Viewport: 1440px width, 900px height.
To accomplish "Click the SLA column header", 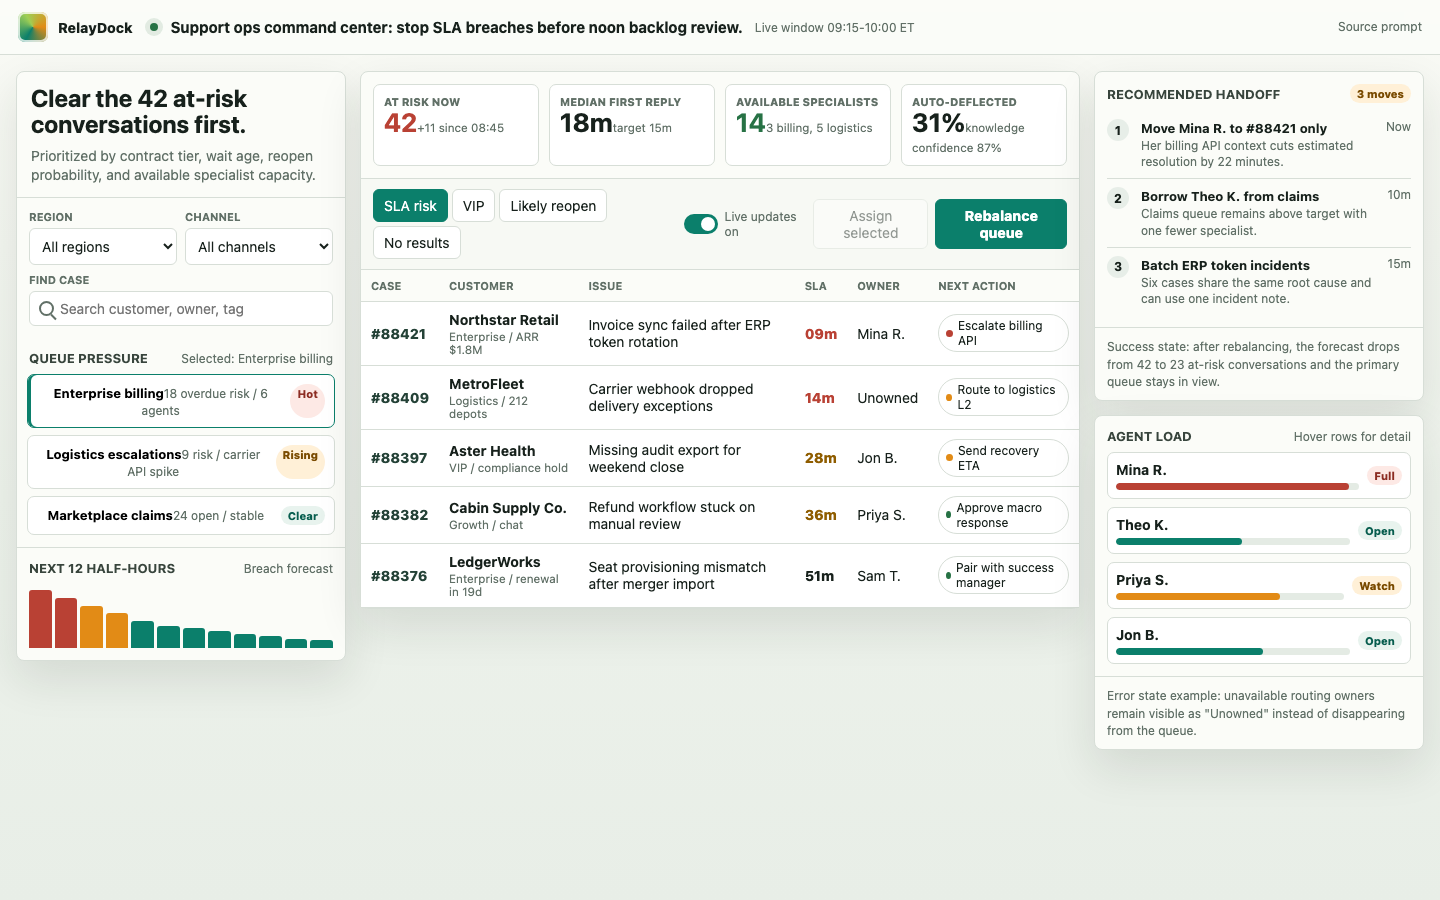I will click(816, 286).
